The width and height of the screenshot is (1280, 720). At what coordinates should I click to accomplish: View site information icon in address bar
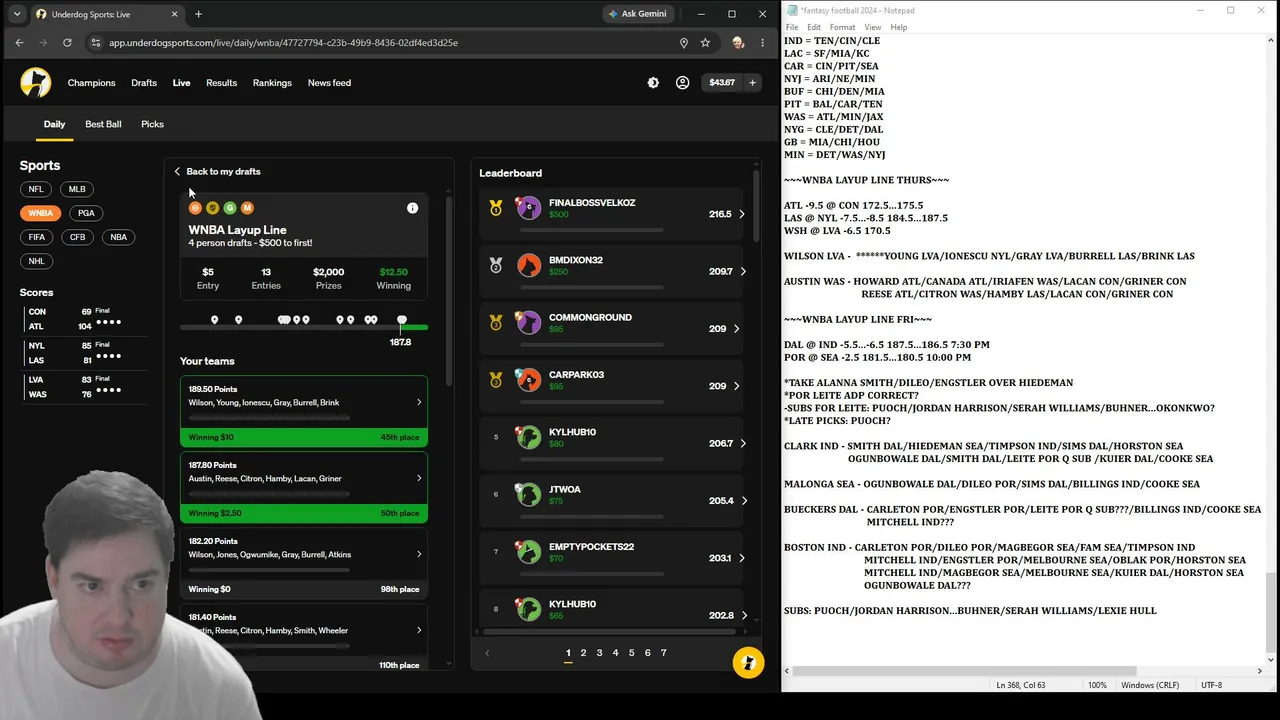[96, 43]
